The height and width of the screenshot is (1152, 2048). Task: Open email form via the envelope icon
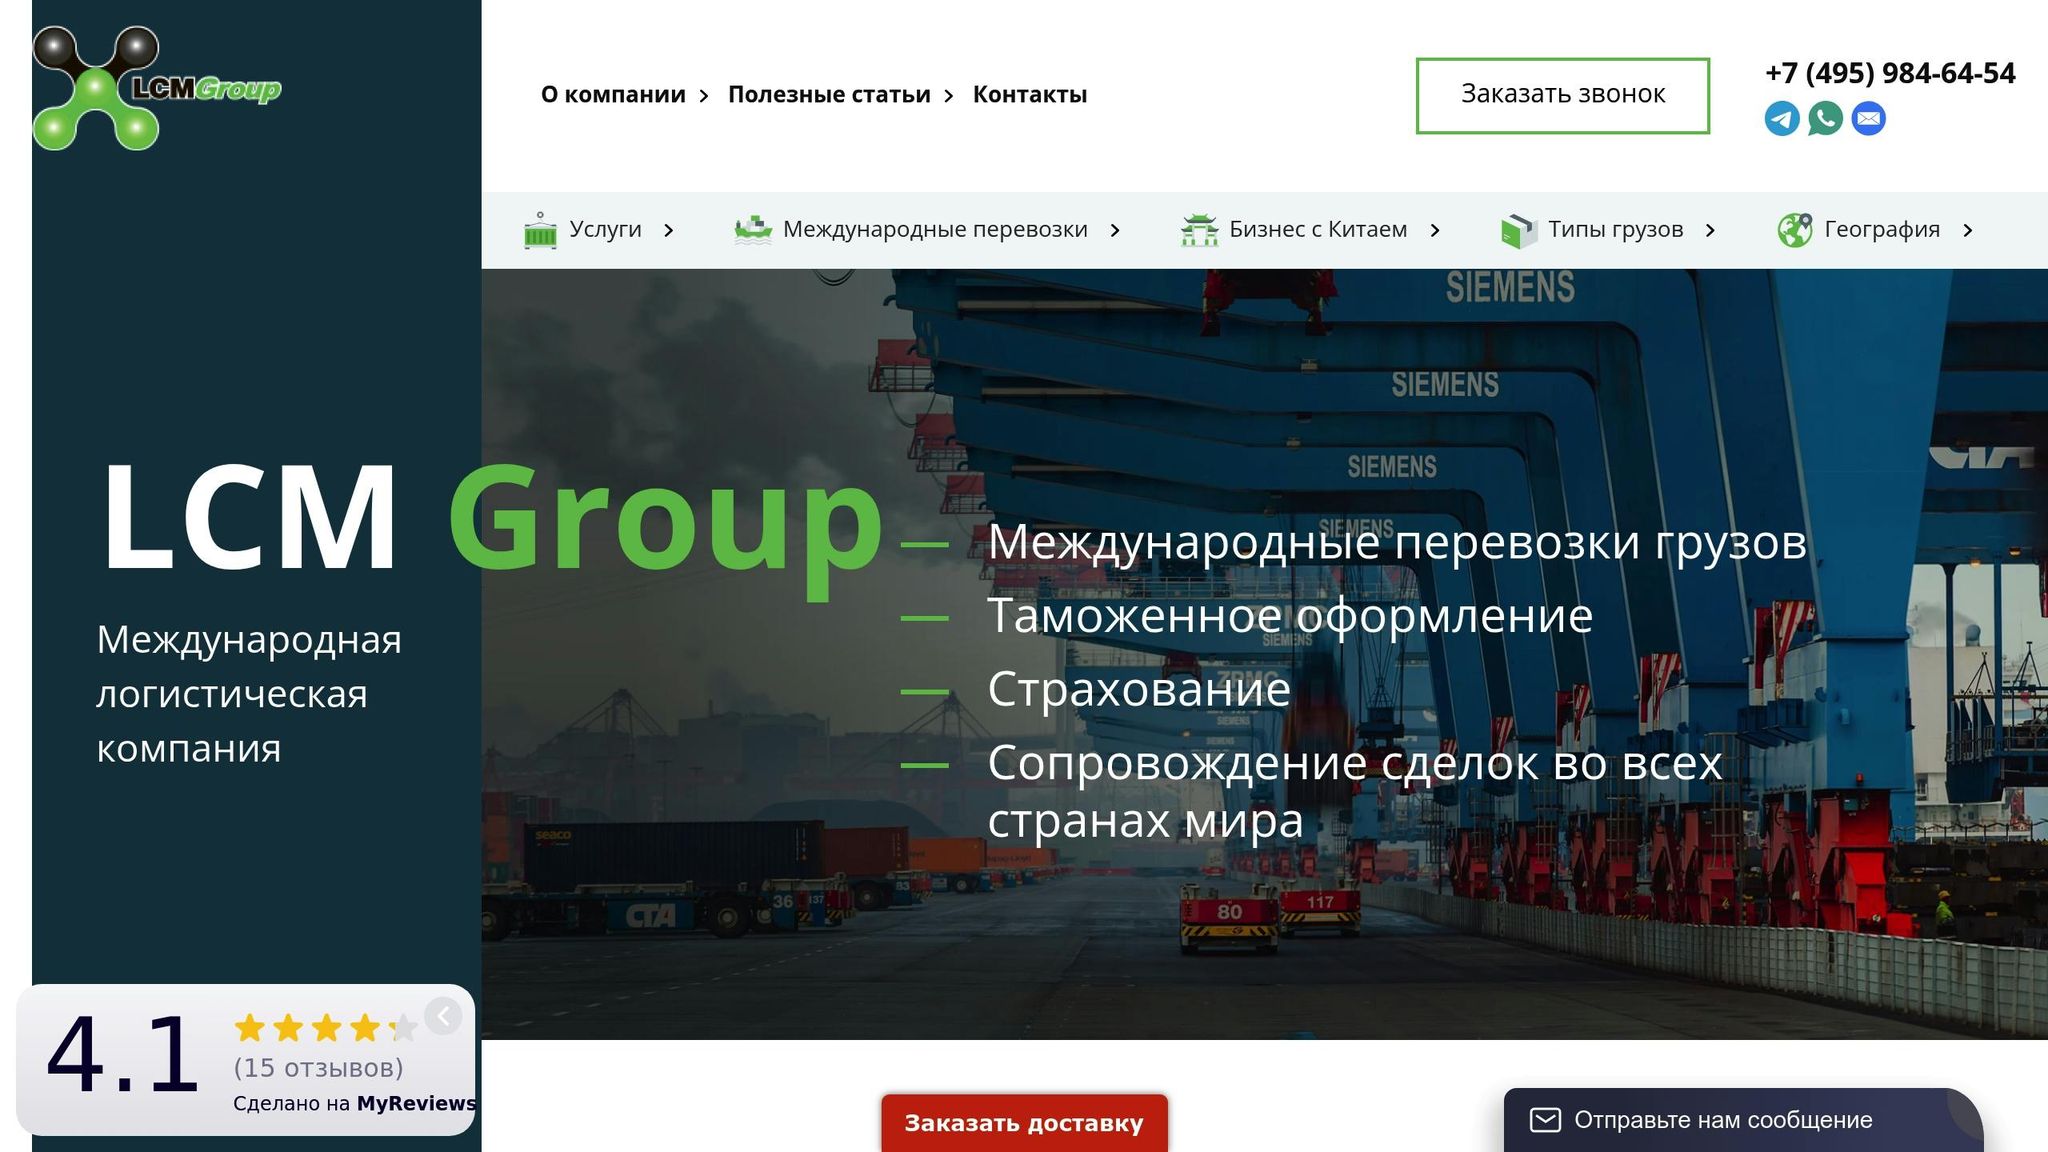(x=1869, y=118)
